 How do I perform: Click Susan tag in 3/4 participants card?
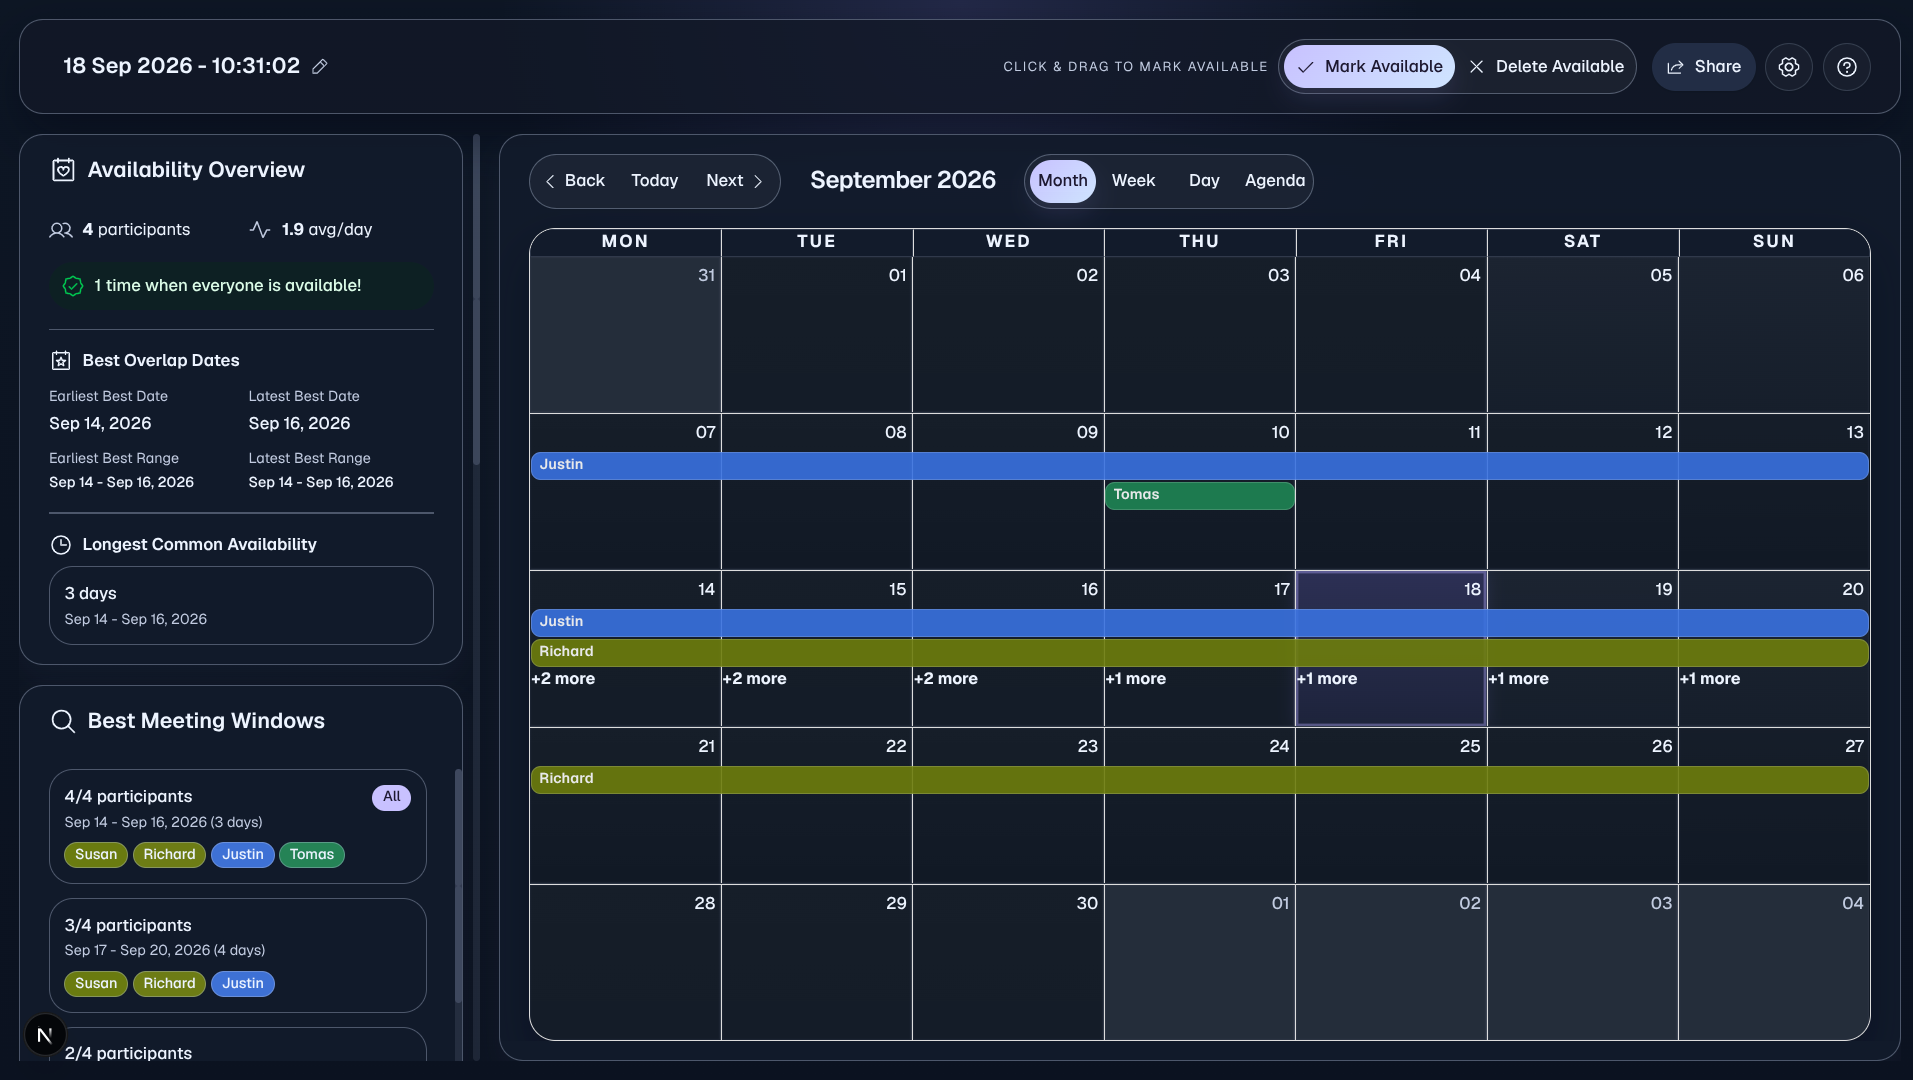(x=96, y=984)
